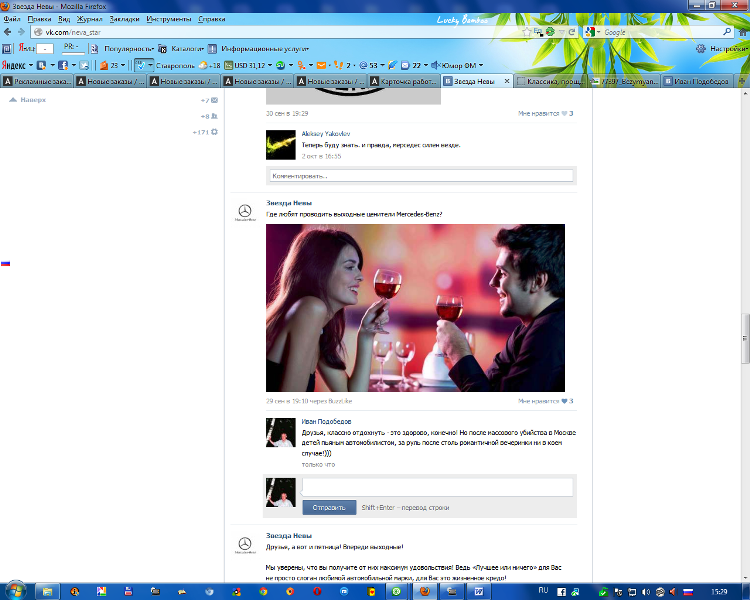Like the wine photo post
This screenshot has width=750, height=600.
click(546, 401)
